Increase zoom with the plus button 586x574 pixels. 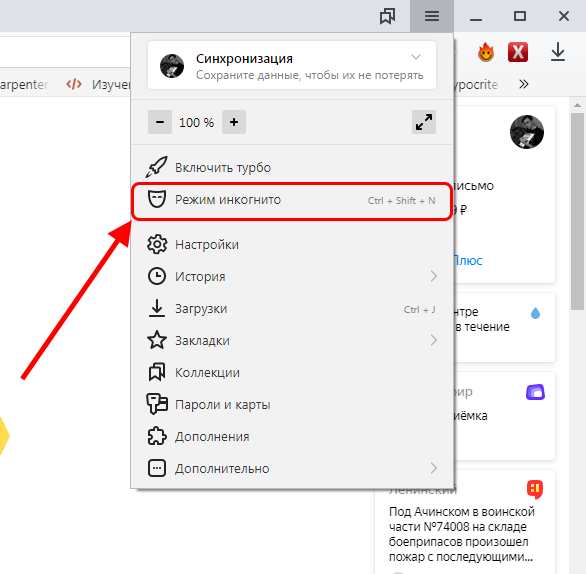[234, 122]
